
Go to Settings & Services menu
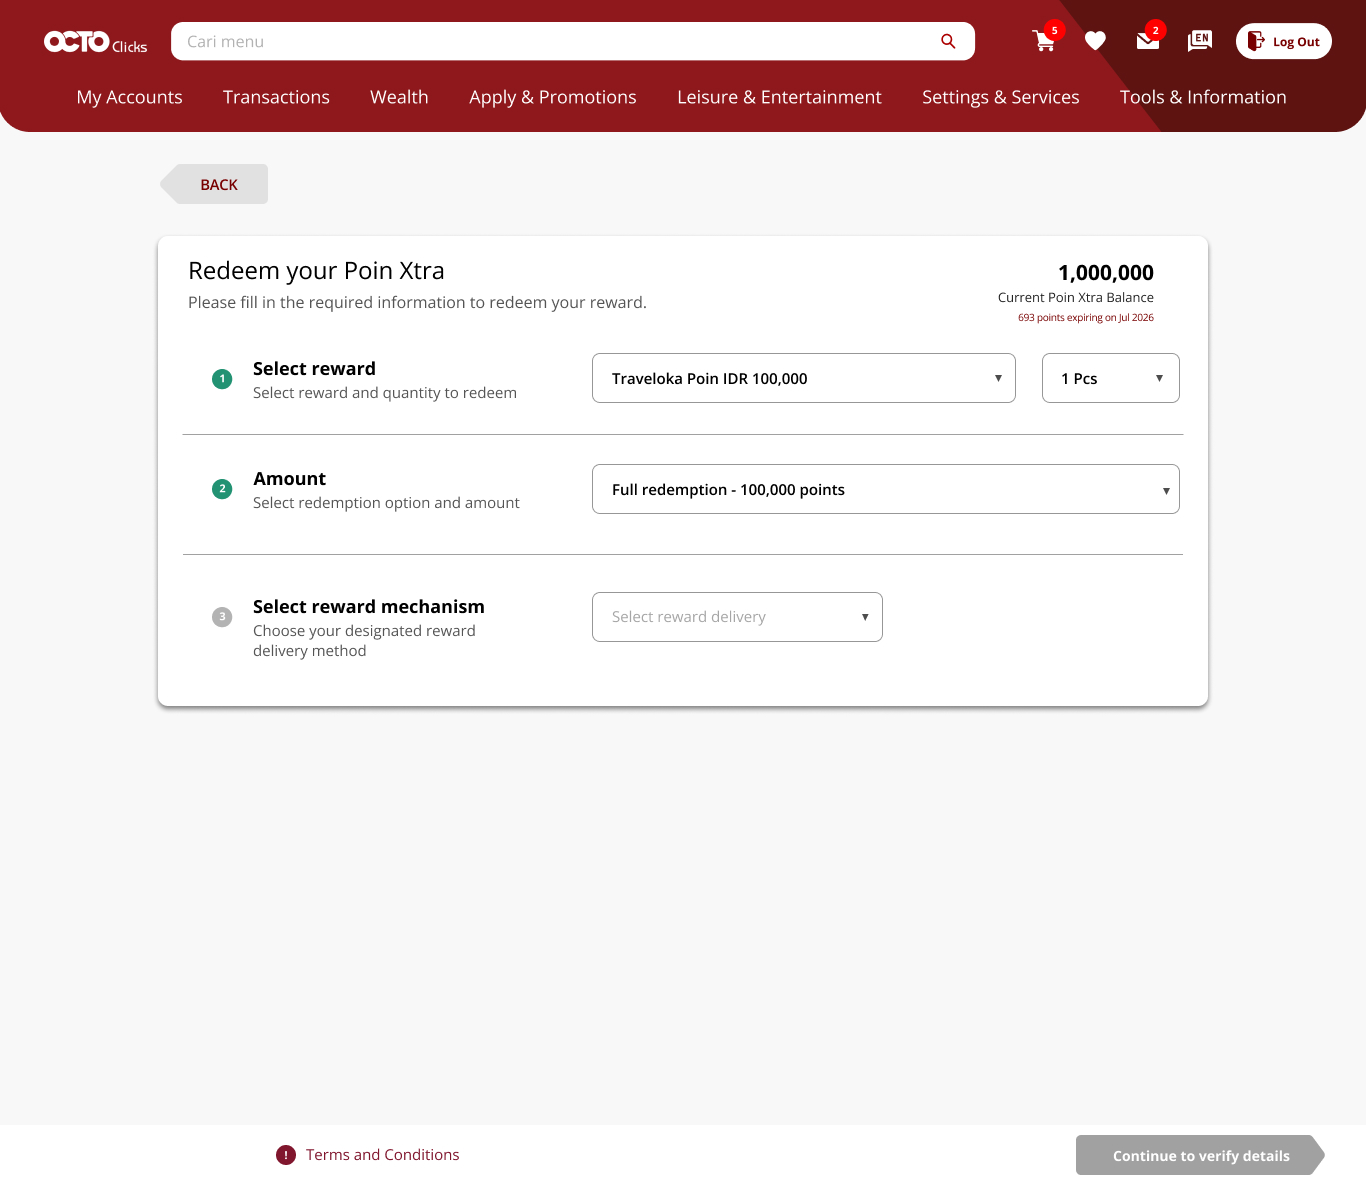click(1000, 97)
